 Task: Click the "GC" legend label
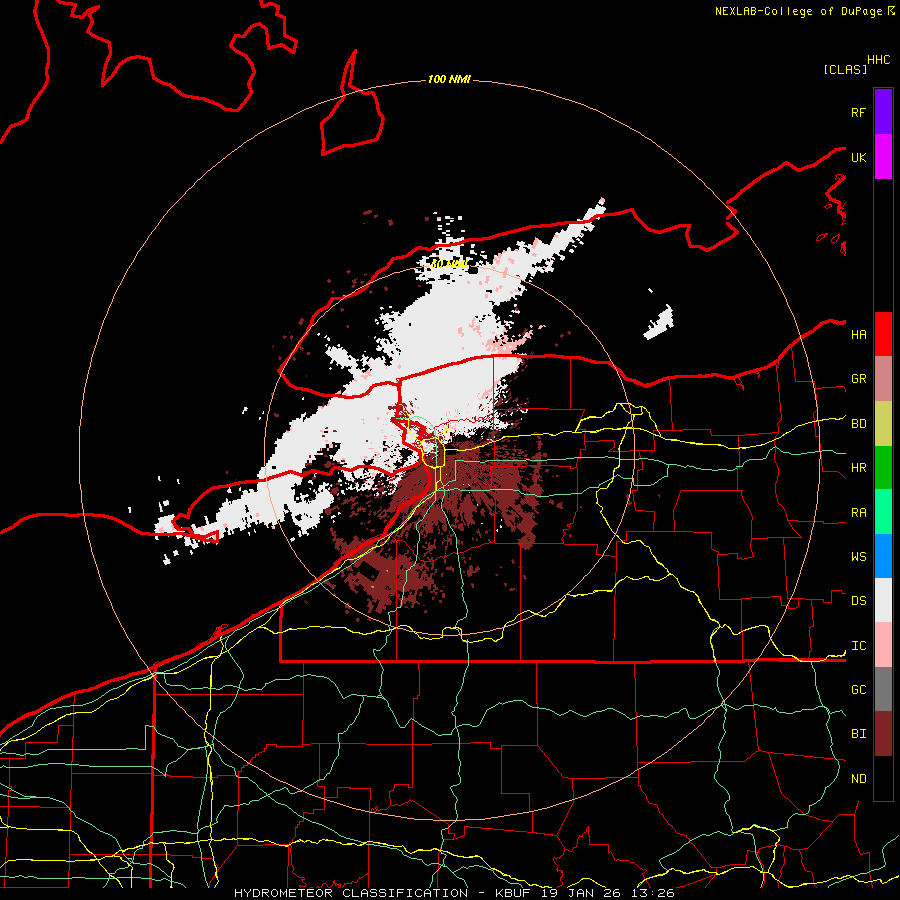[858, 690]
